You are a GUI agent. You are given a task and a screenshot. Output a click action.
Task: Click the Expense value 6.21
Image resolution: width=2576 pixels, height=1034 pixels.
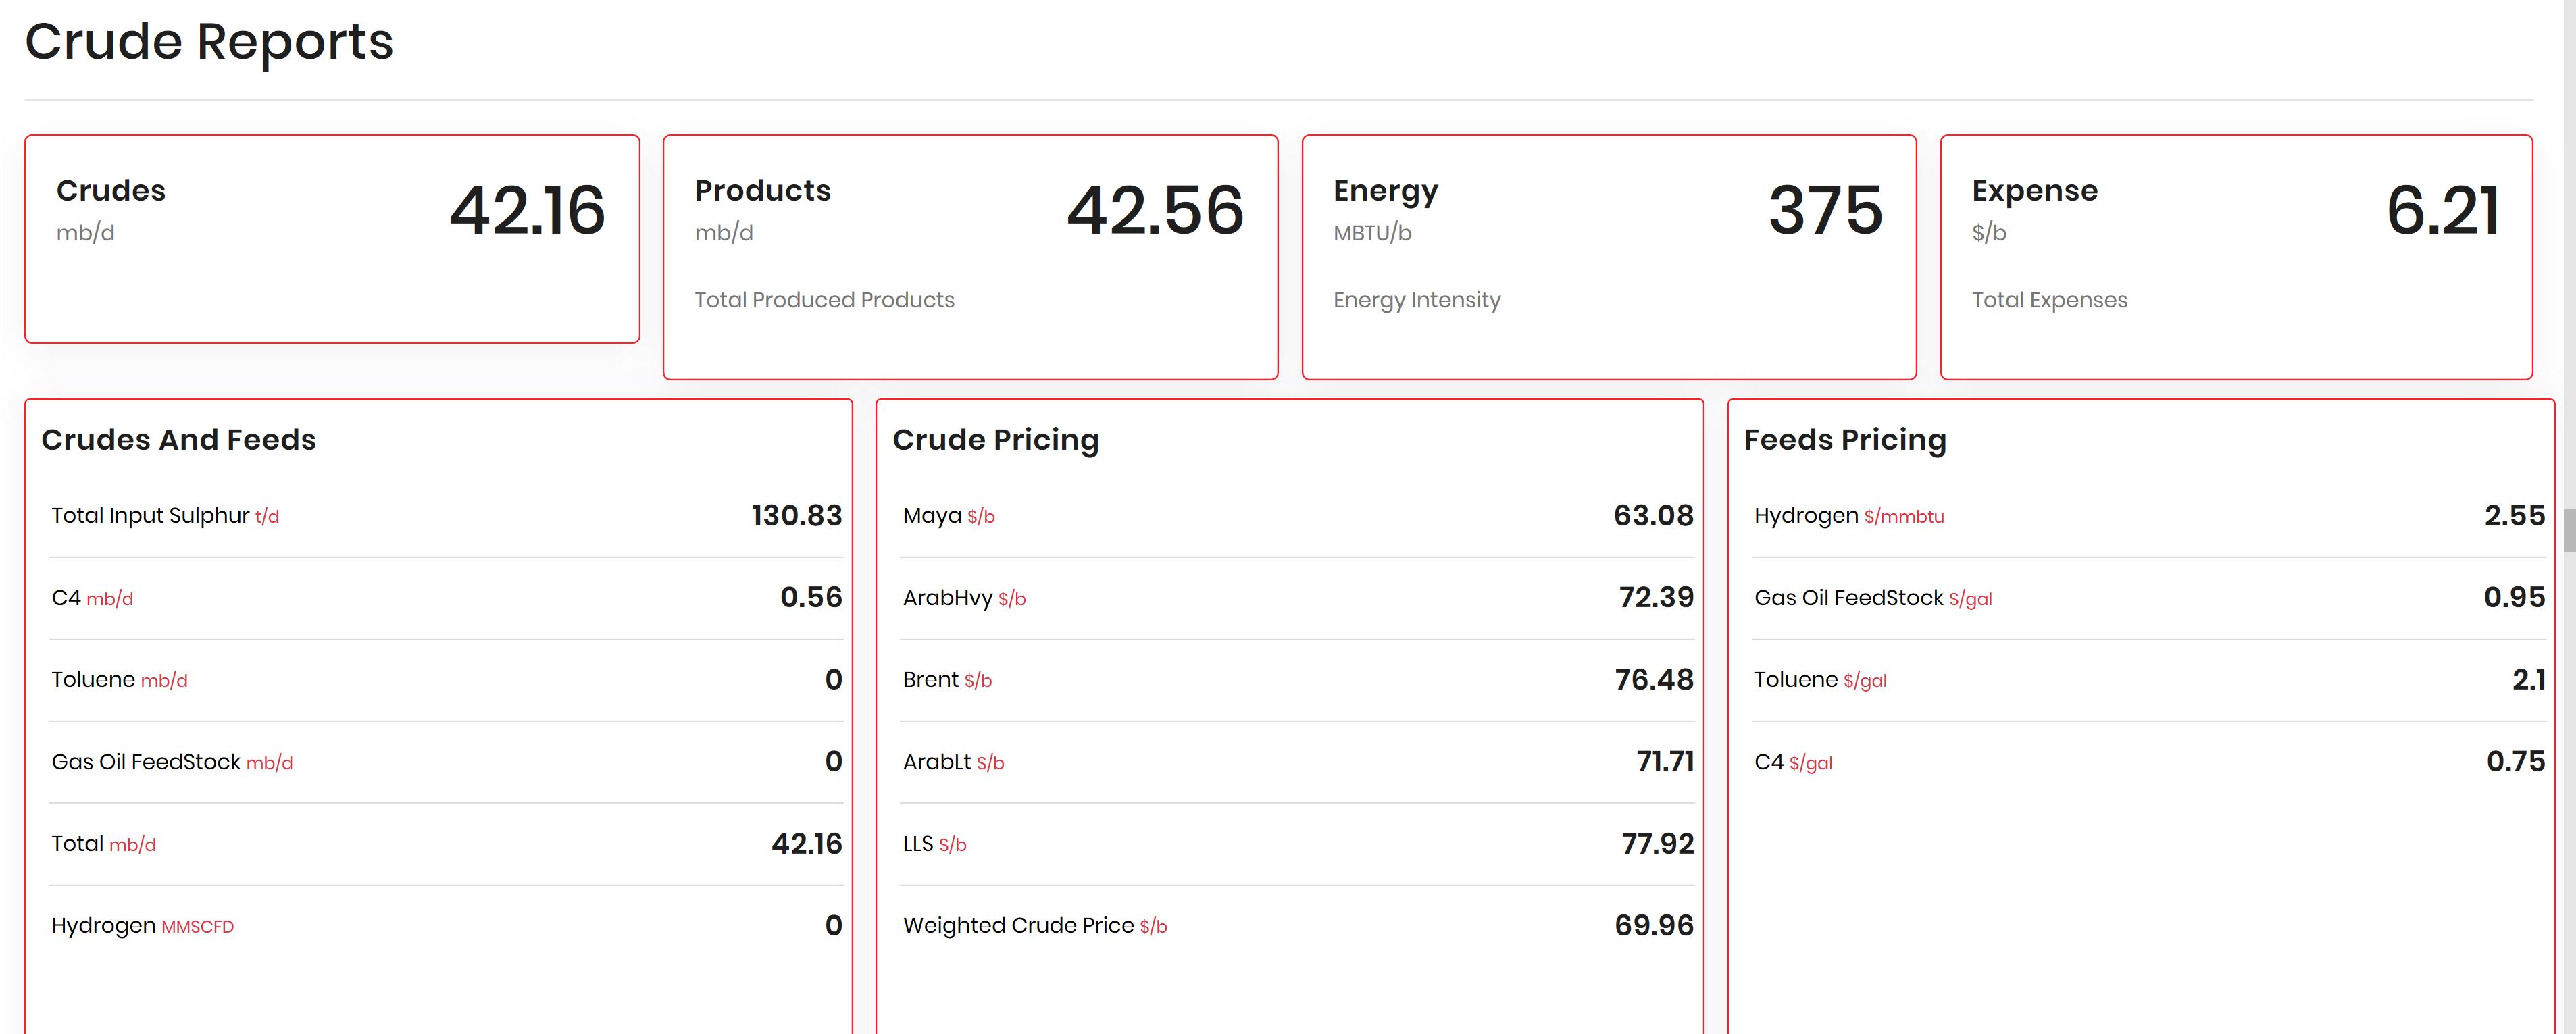pyautogui.click(x=2443, y=210)
